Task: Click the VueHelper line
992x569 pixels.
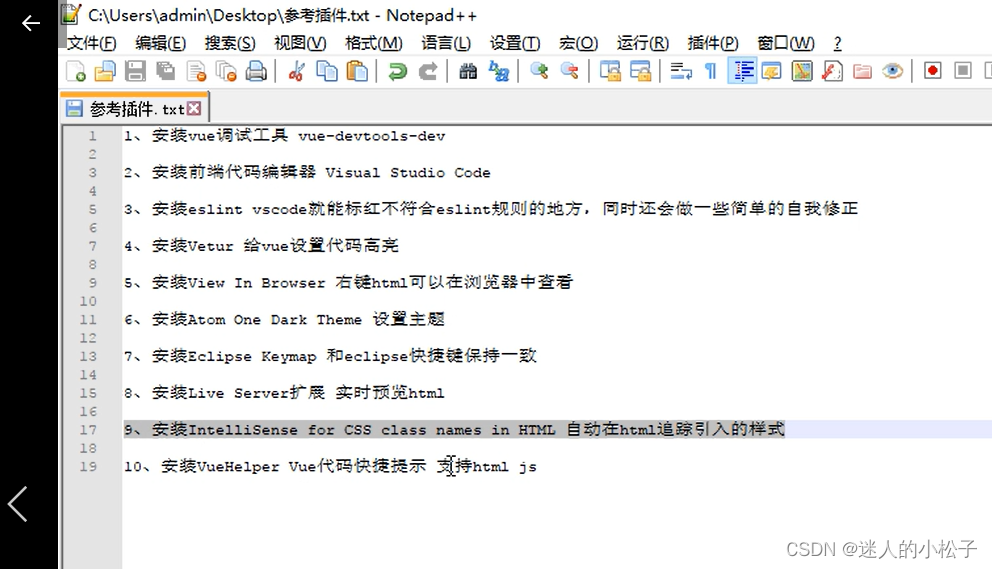Action: [330, 466]
